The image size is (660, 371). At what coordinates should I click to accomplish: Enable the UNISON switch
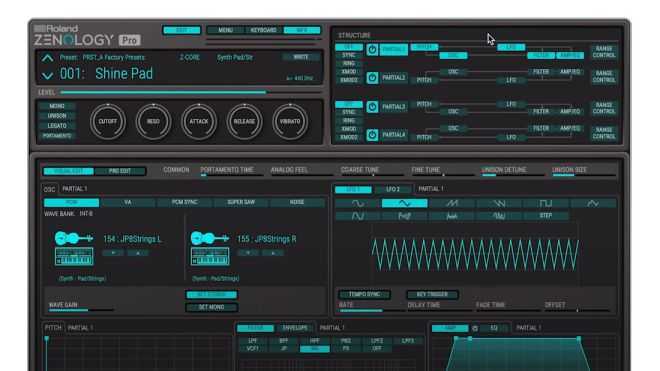coord(57,116)
